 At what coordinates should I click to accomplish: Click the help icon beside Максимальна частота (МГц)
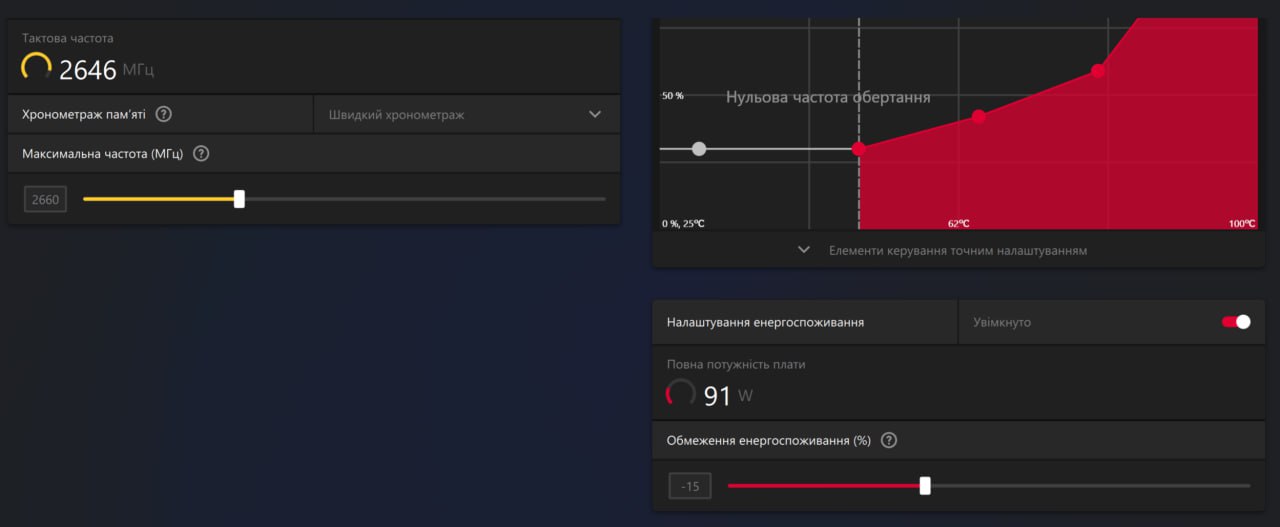[201, 154]
